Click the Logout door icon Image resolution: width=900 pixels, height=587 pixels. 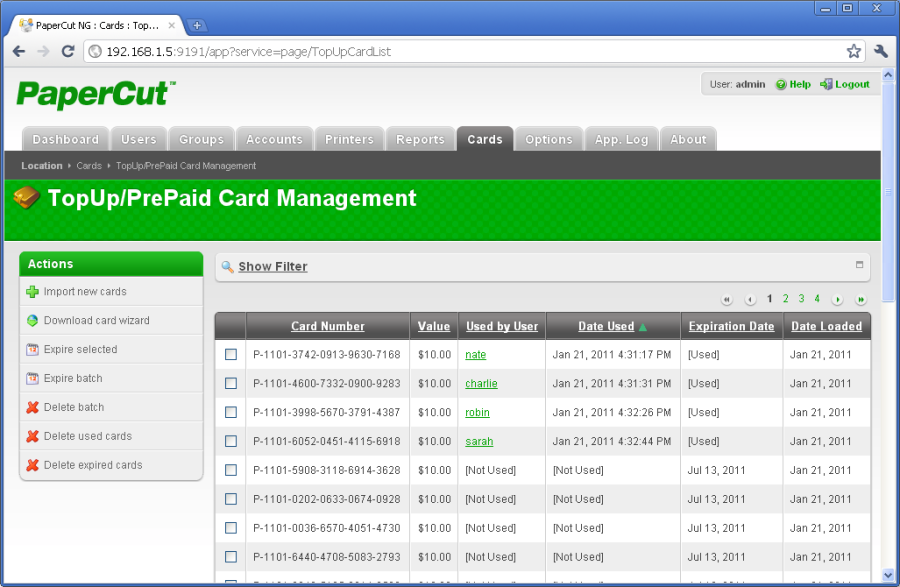point(826,84)
